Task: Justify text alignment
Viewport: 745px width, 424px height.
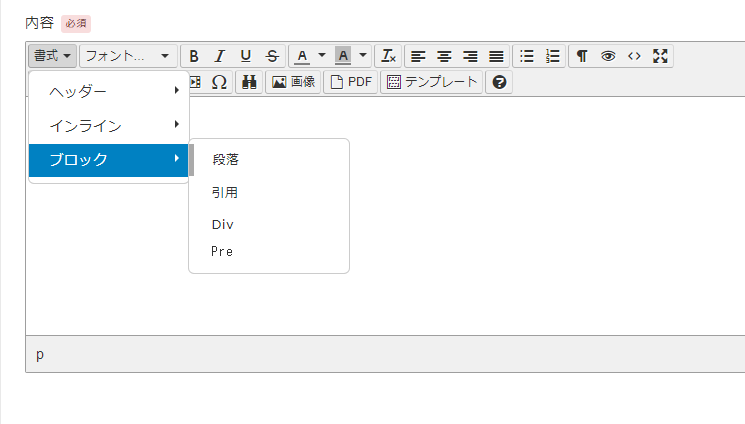Action: [497, 56]
